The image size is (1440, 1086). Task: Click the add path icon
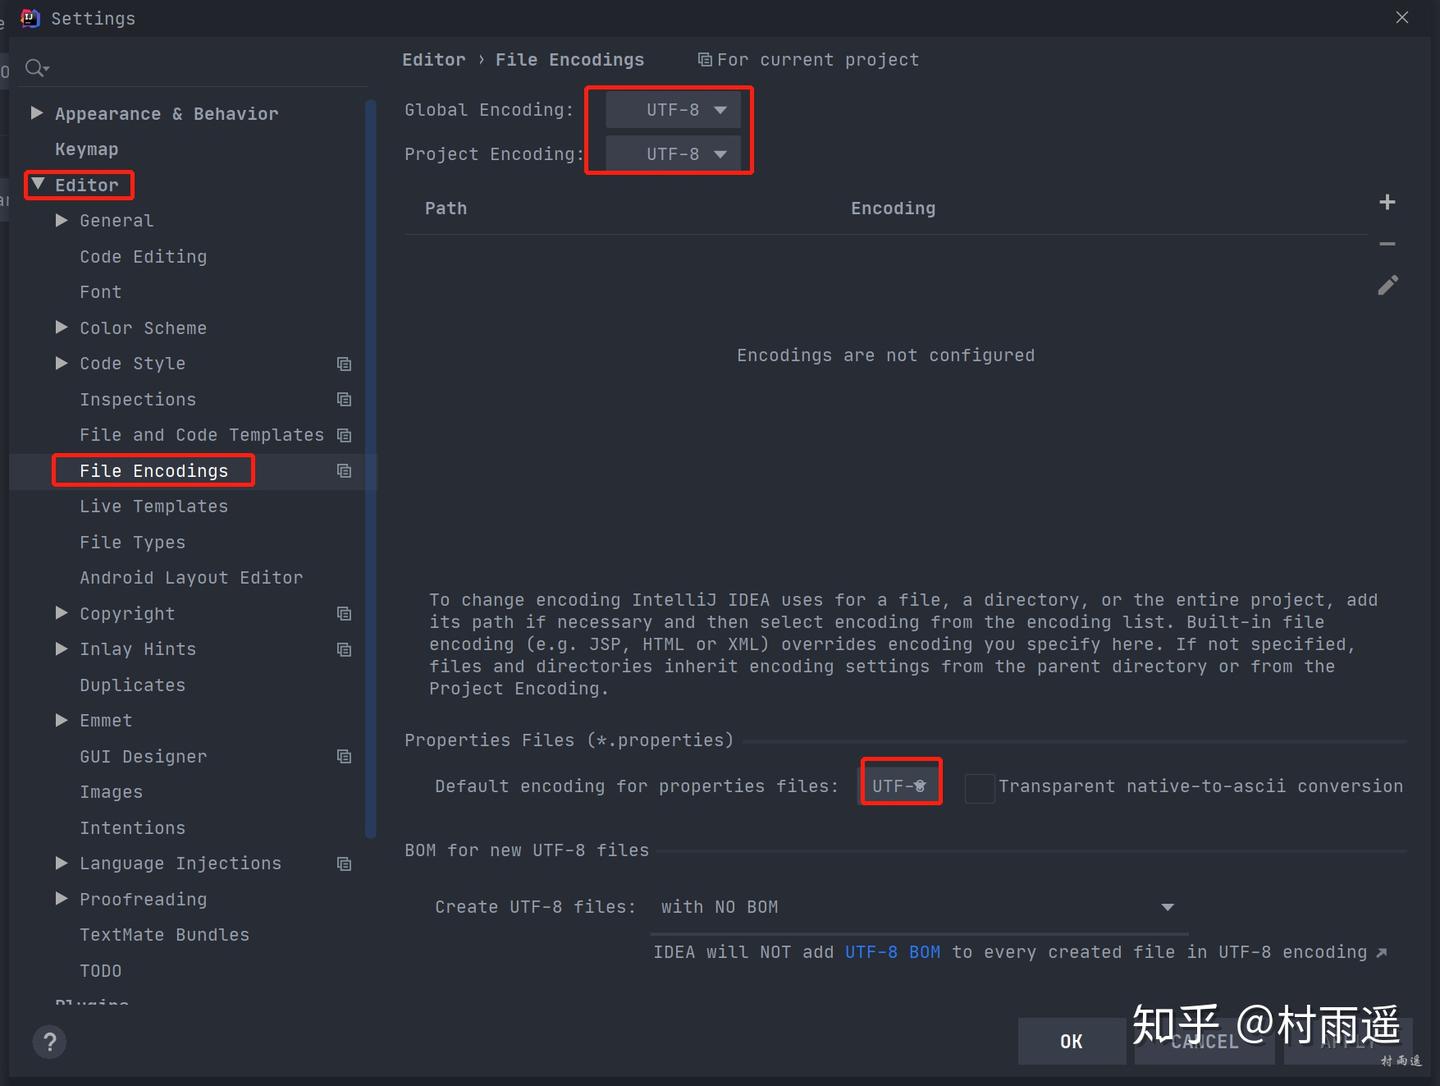[1387, 201]
